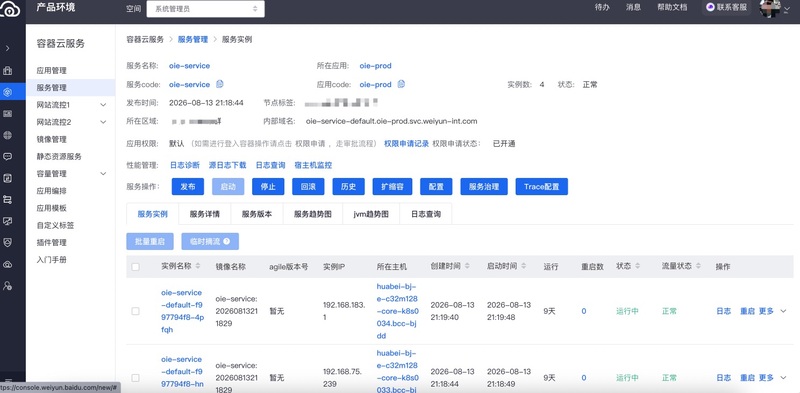Open the pipeline flow icon in the left rail
Screen dimensions: 800x393
click(x=7, y=200)
